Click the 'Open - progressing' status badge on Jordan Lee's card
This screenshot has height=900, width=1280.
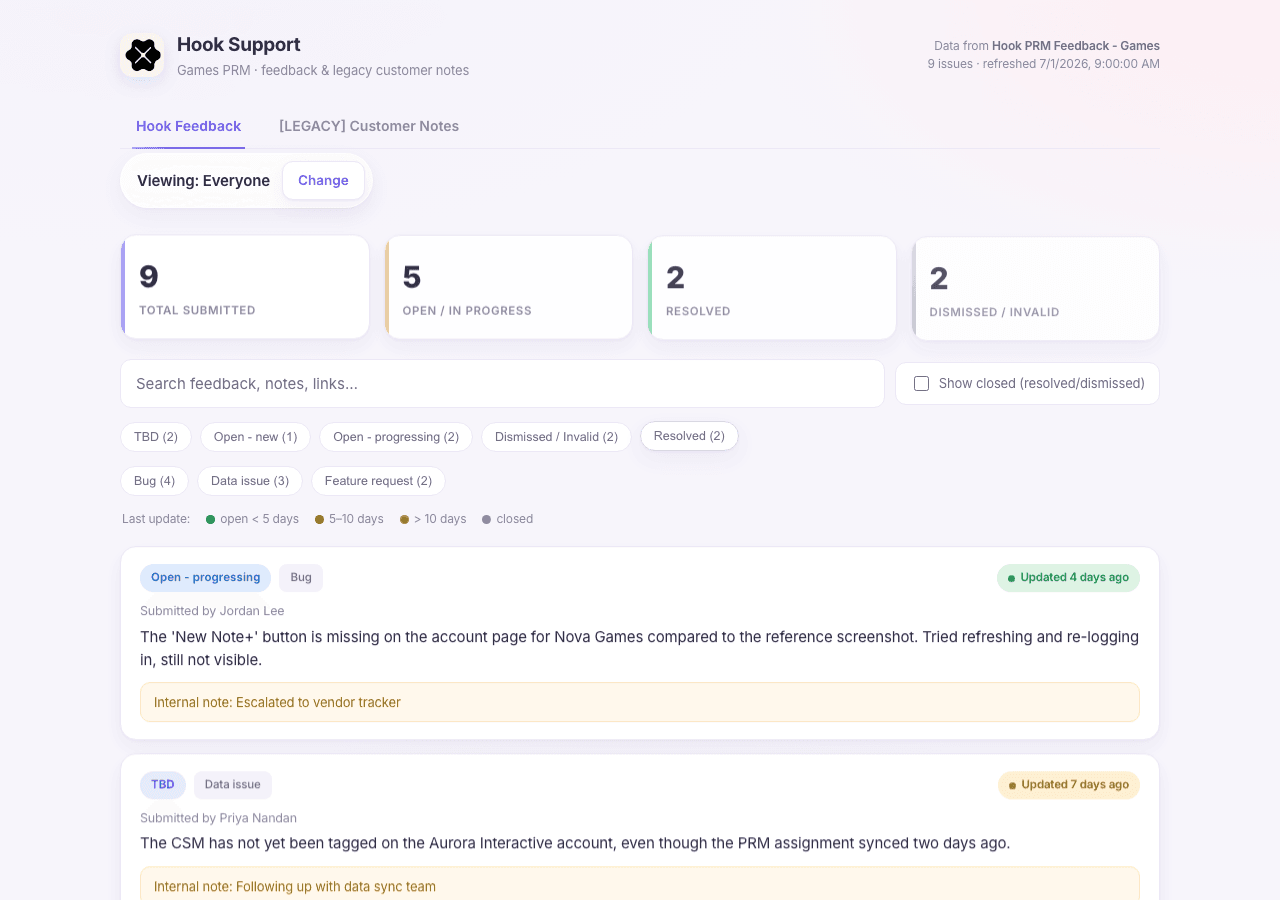205,578
